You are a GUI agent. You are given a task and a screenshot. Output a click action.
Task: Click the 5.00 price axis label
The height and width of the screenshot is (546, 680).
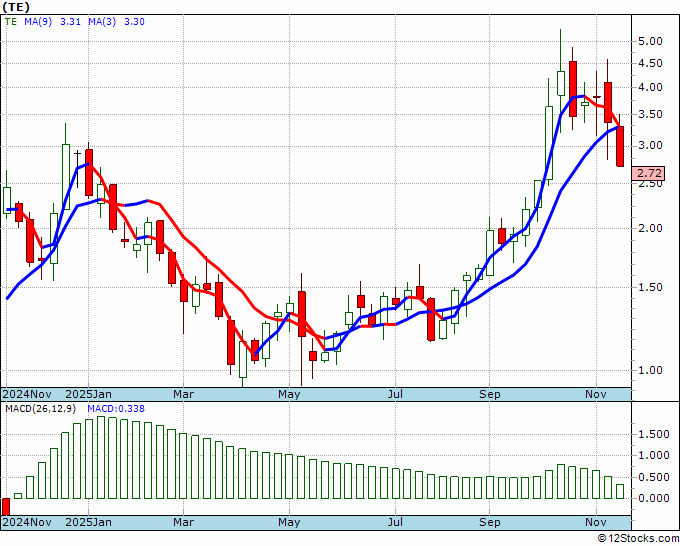651,42
